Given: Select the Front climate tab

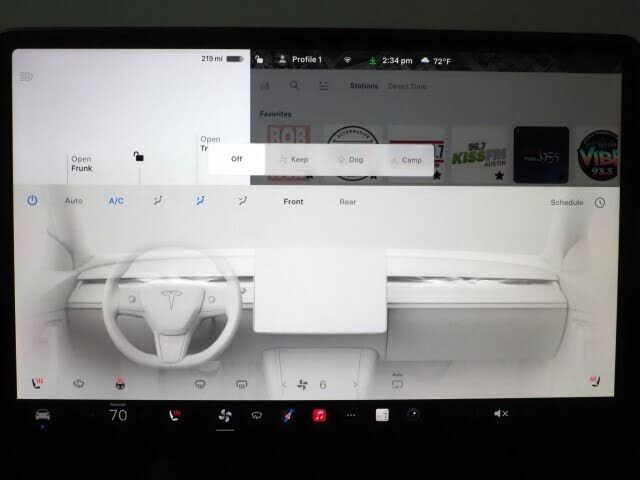Looking at the screenshot, I should (293, 202).
